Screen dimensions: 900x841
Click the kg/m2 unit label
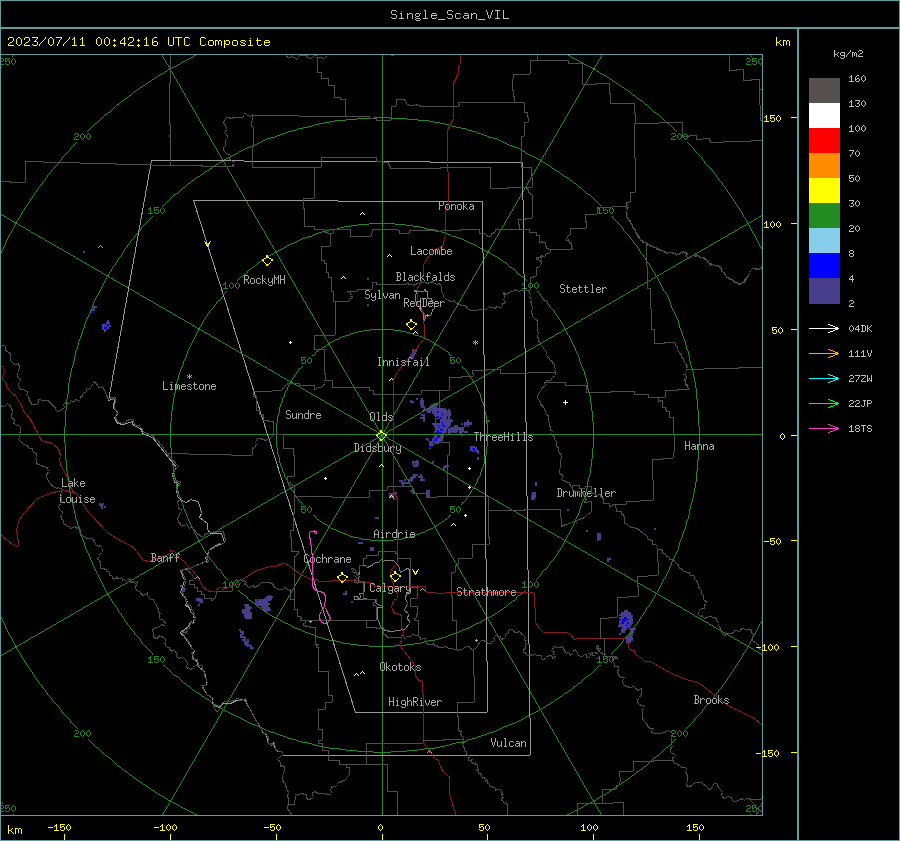click(848, 53)
